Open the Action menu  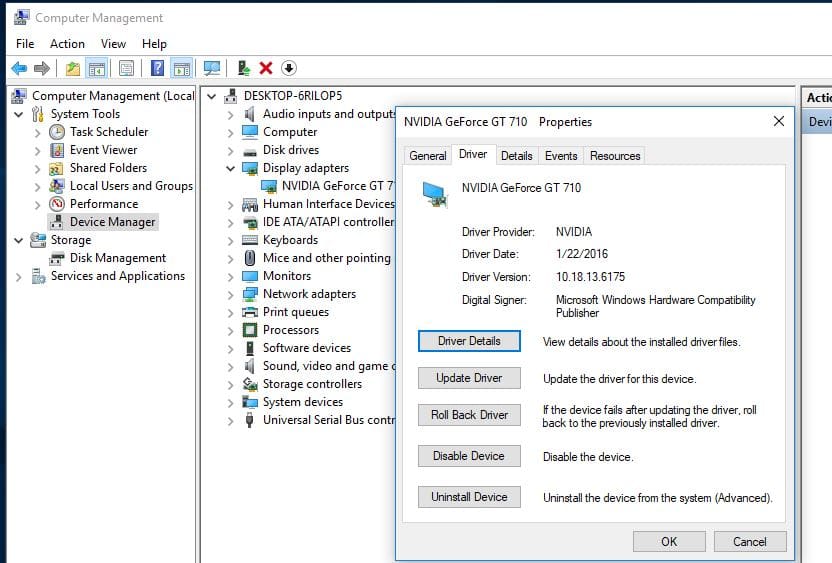coord(67,44)
